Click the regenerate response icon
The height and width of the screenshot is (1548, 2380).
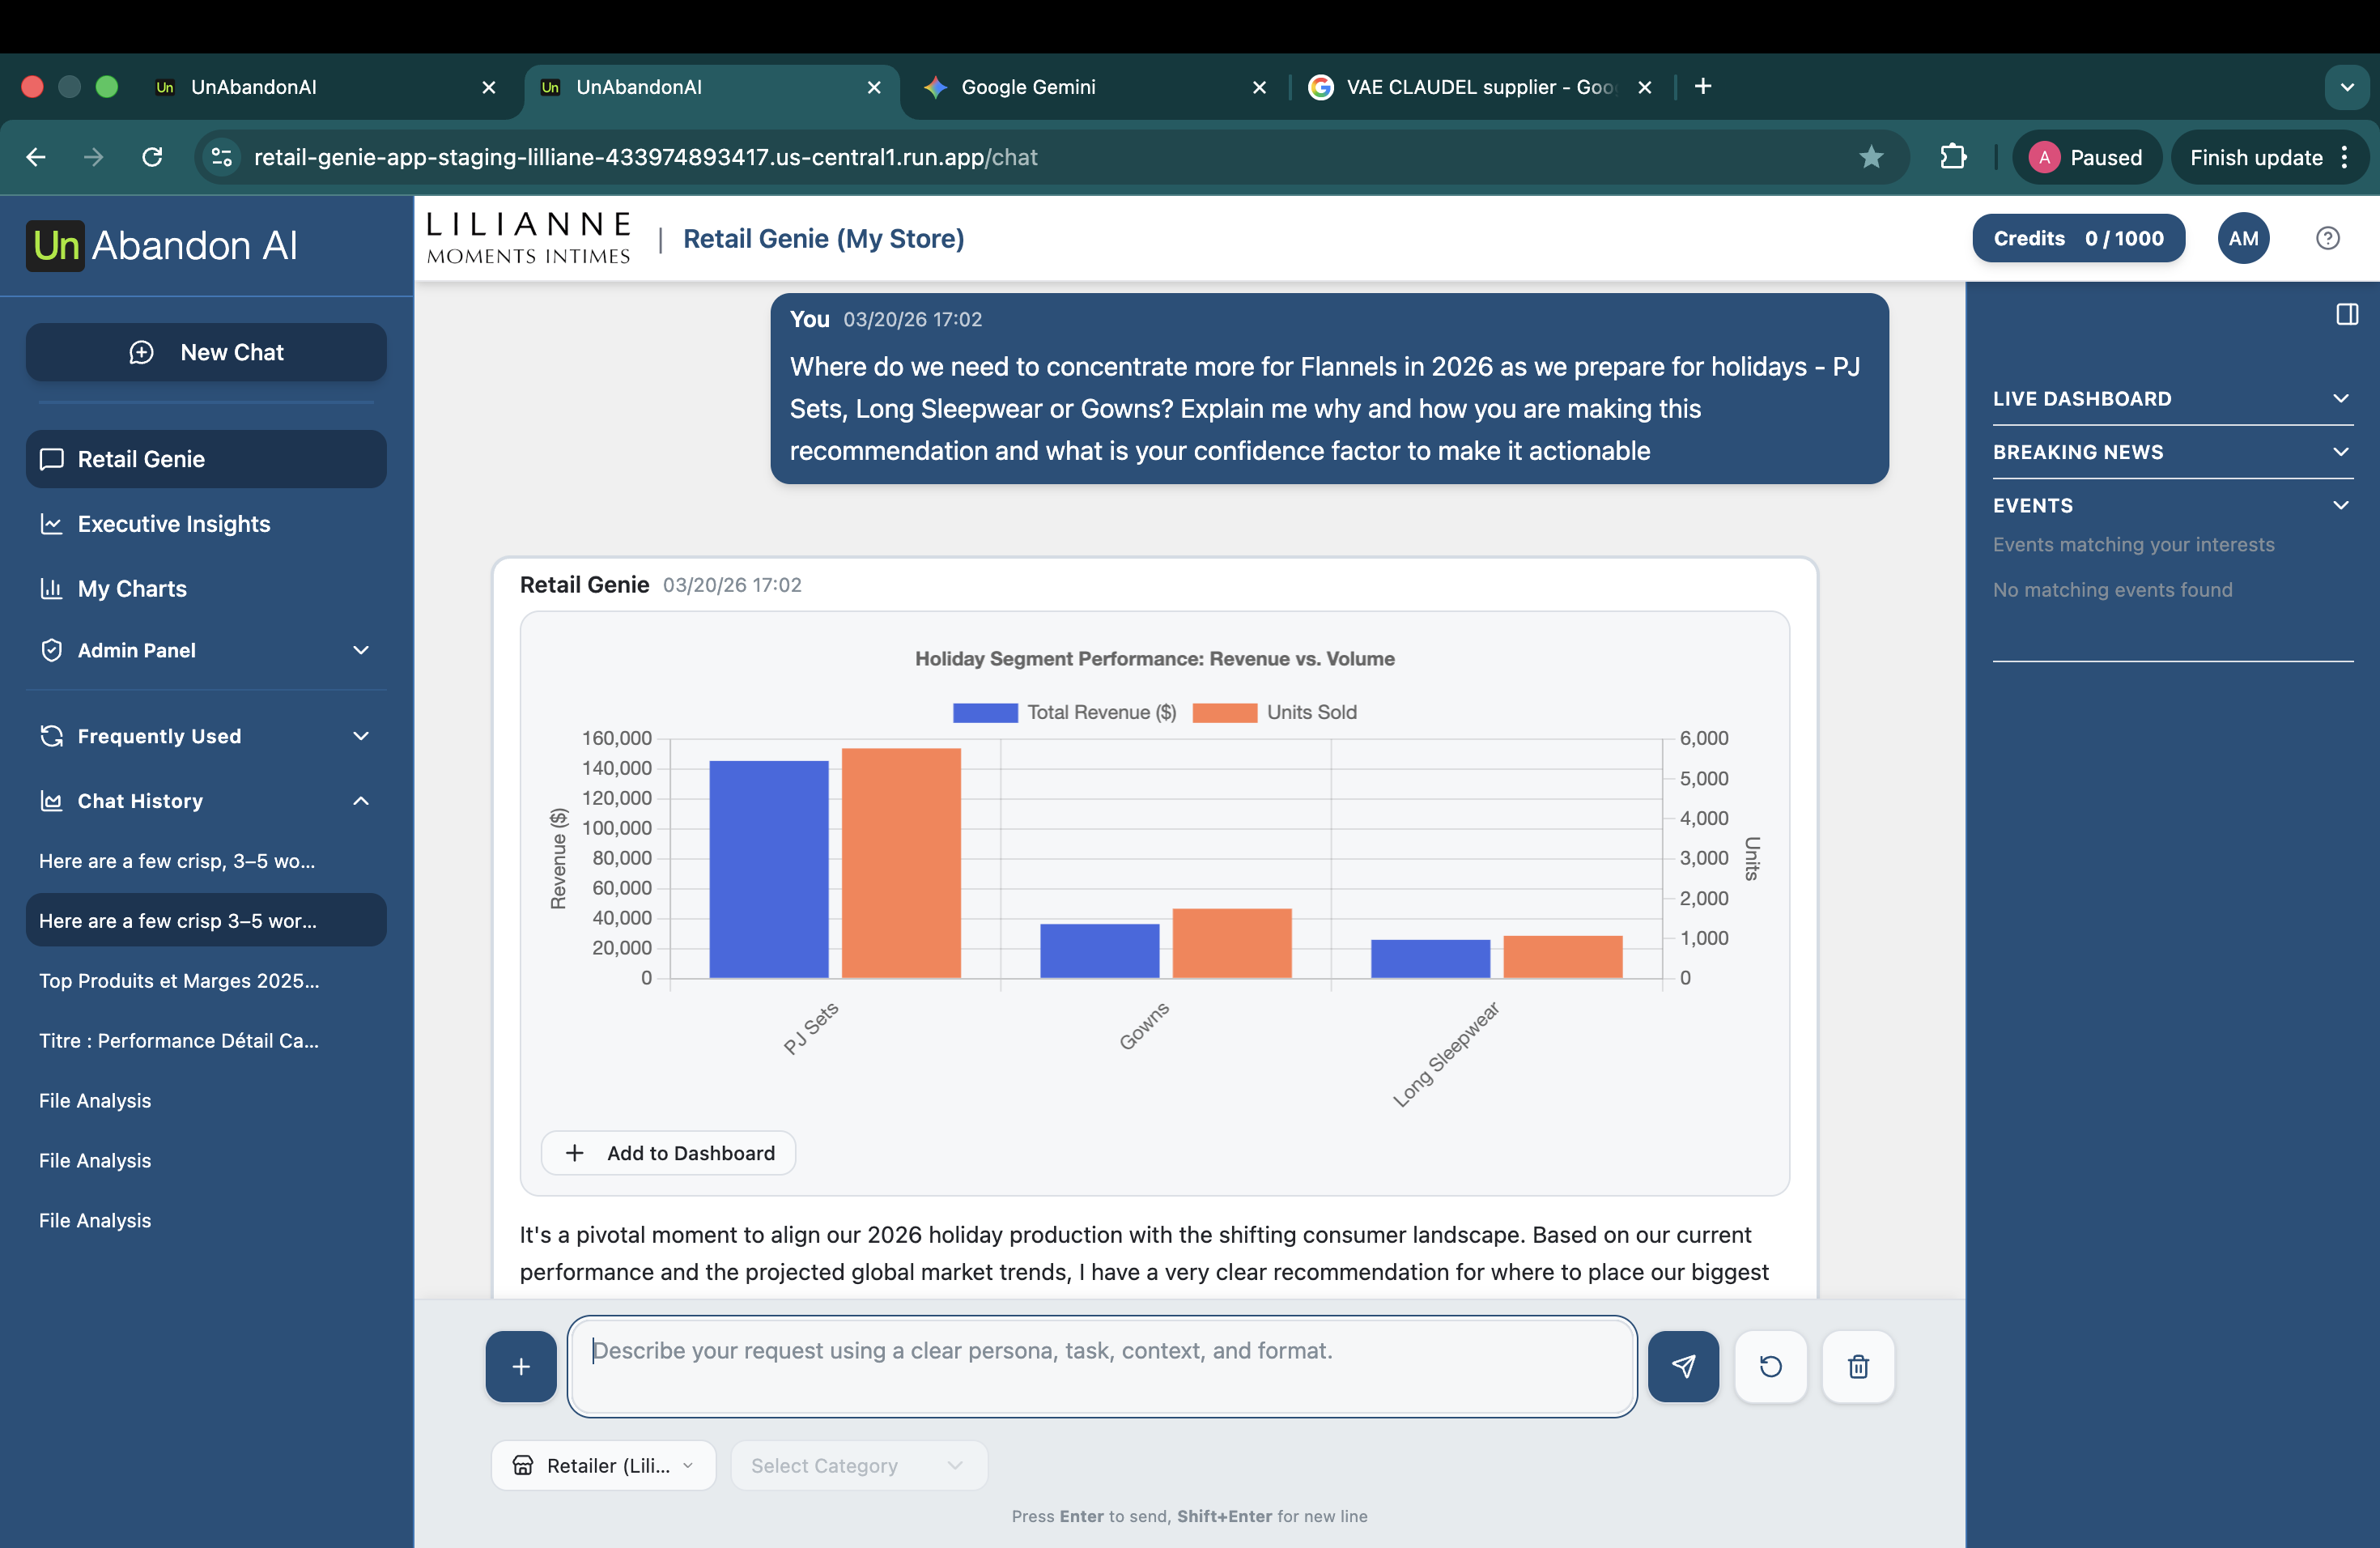pos(1771,1366)
